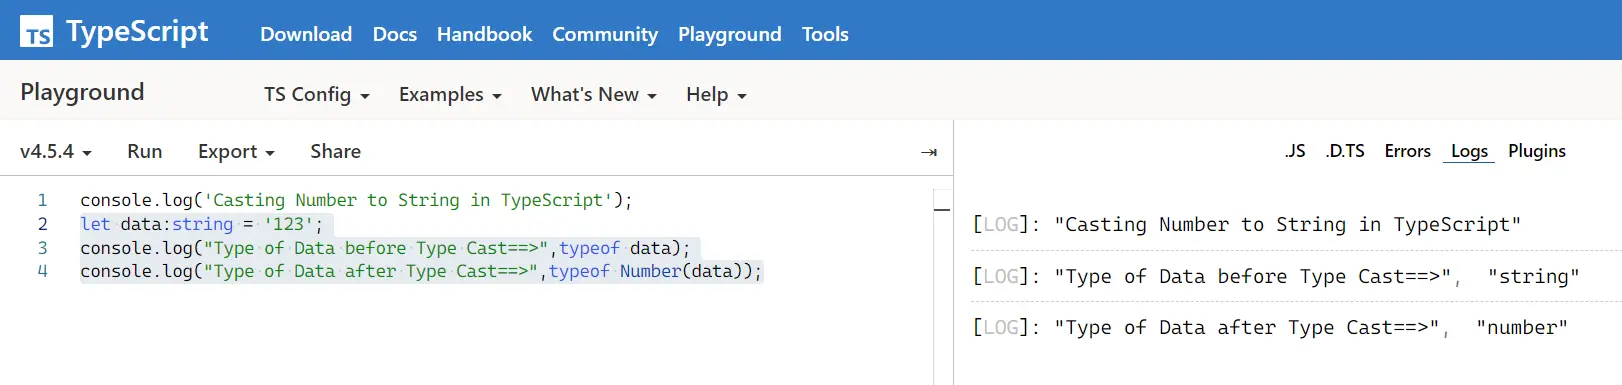Viewport: 1622px width, 385px height.
Task: Click line number 3 in gutter
Action: coord(43,248)
